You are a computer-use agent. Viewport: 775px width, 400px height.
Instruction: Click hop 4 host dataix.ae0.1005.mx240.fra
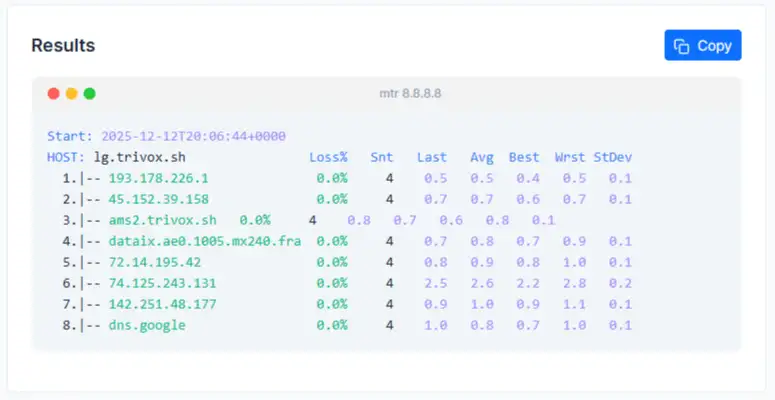[x=205, y=241]
